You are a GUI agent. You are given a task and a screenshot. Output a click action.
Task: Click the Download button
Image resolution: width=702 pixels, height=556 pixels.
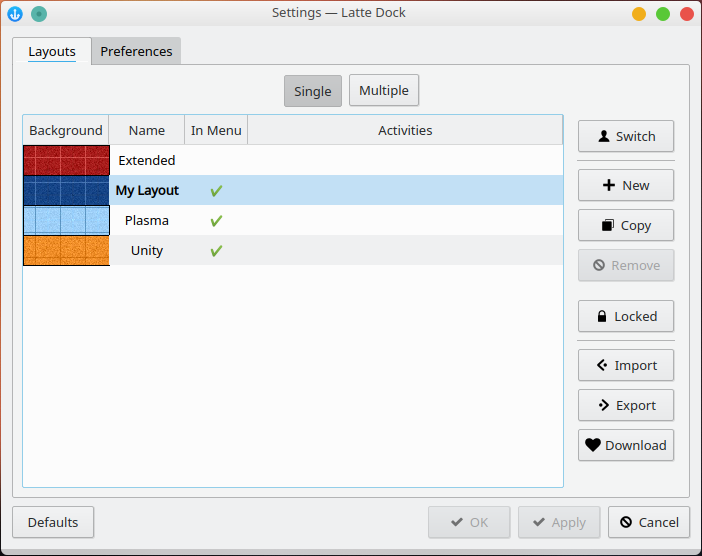pyautogui.click(x=626, y=445)
